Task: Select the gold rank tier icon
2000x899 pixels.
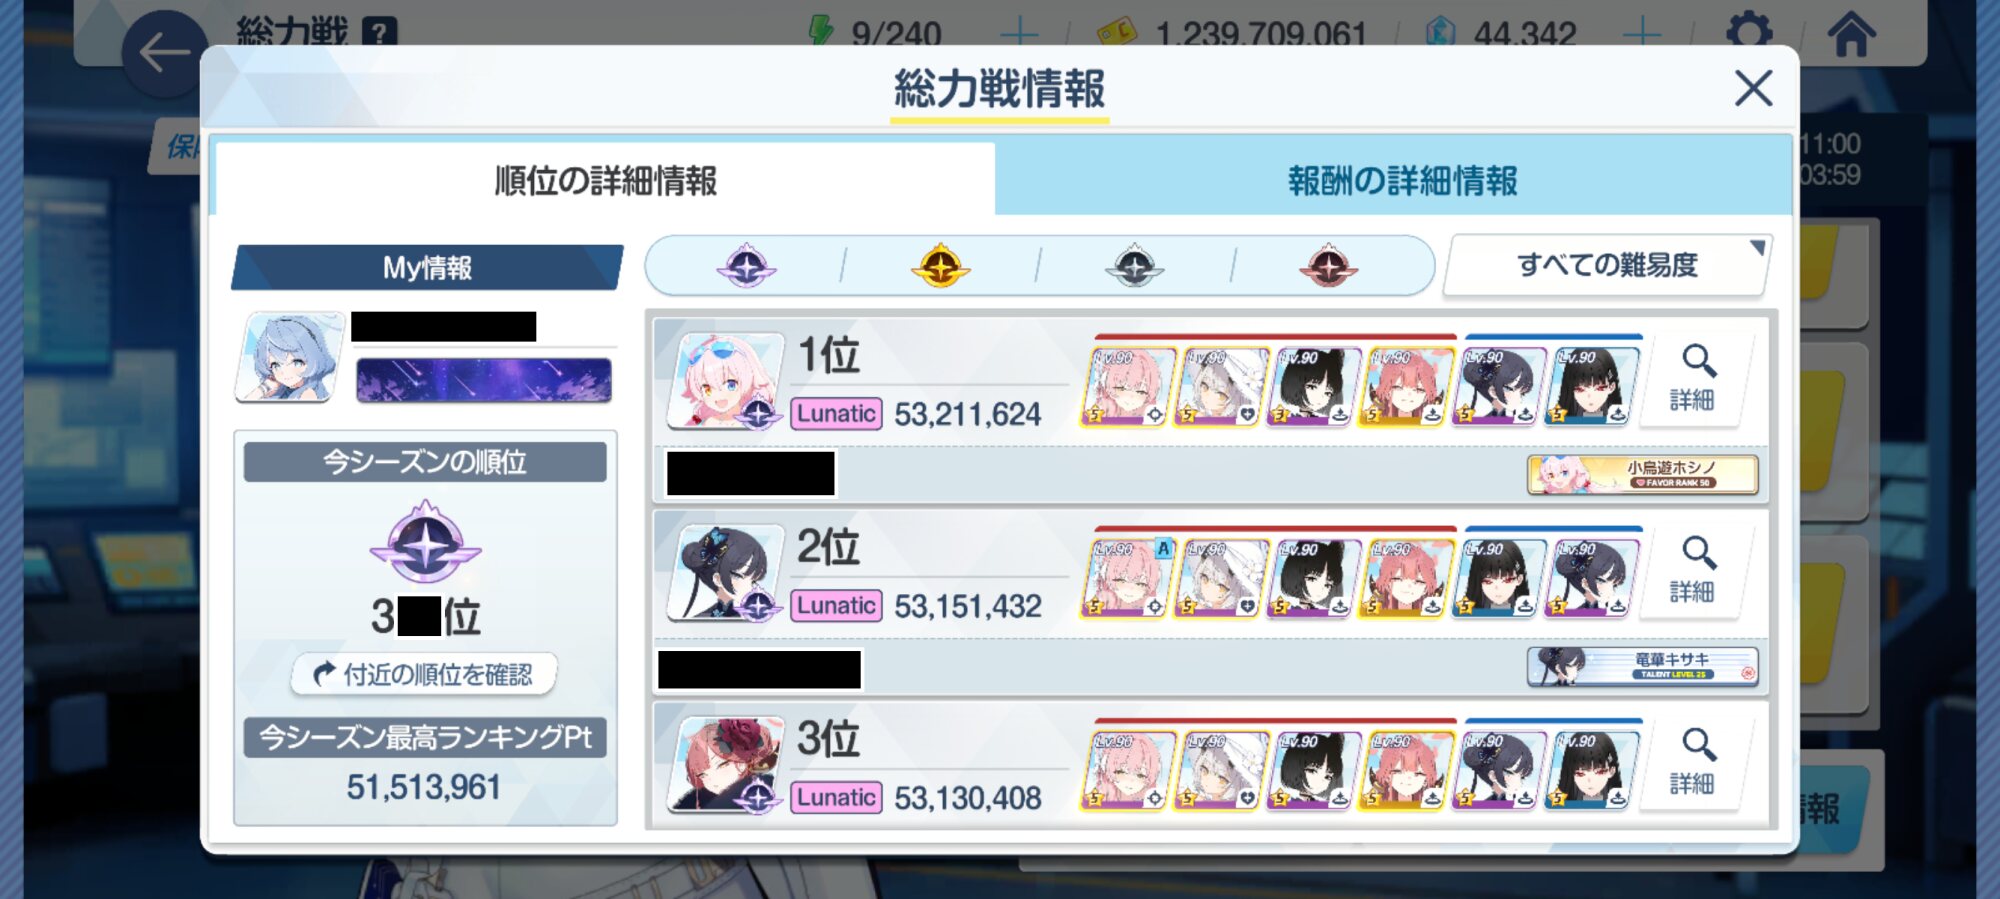Action: point(940,266)
